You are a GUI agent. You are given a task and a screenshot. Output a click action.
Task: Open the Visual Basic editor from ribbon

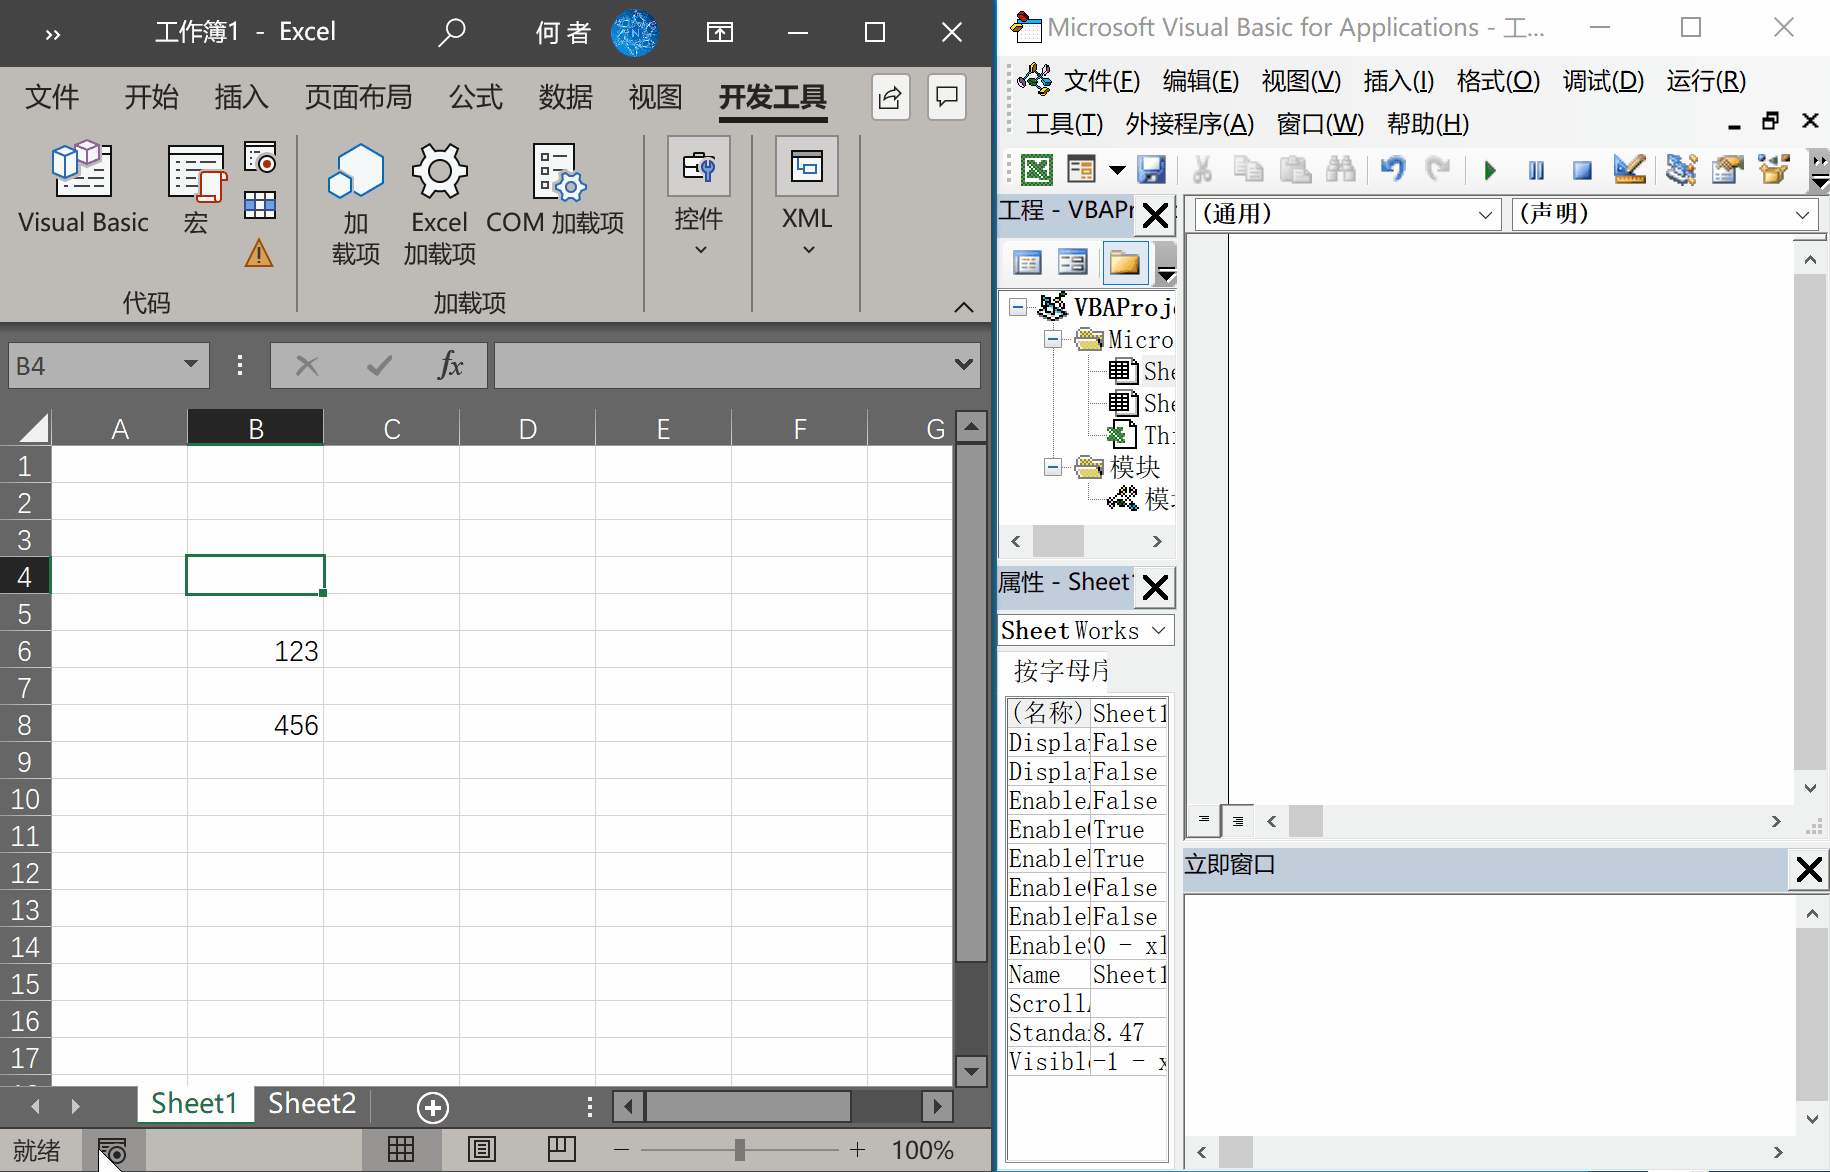[x=83, y=188]
